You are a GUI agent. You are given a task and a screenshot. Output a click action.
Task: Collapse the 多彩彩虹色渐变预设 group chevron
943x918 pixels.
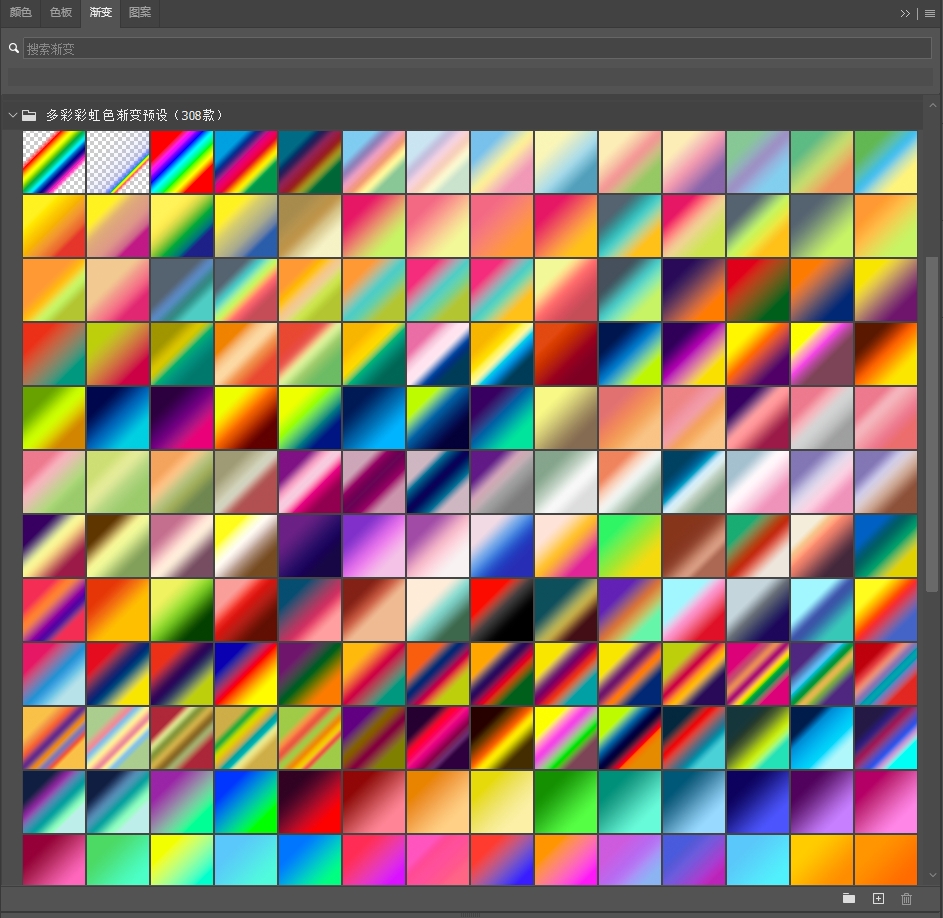(x=13, y=115)
